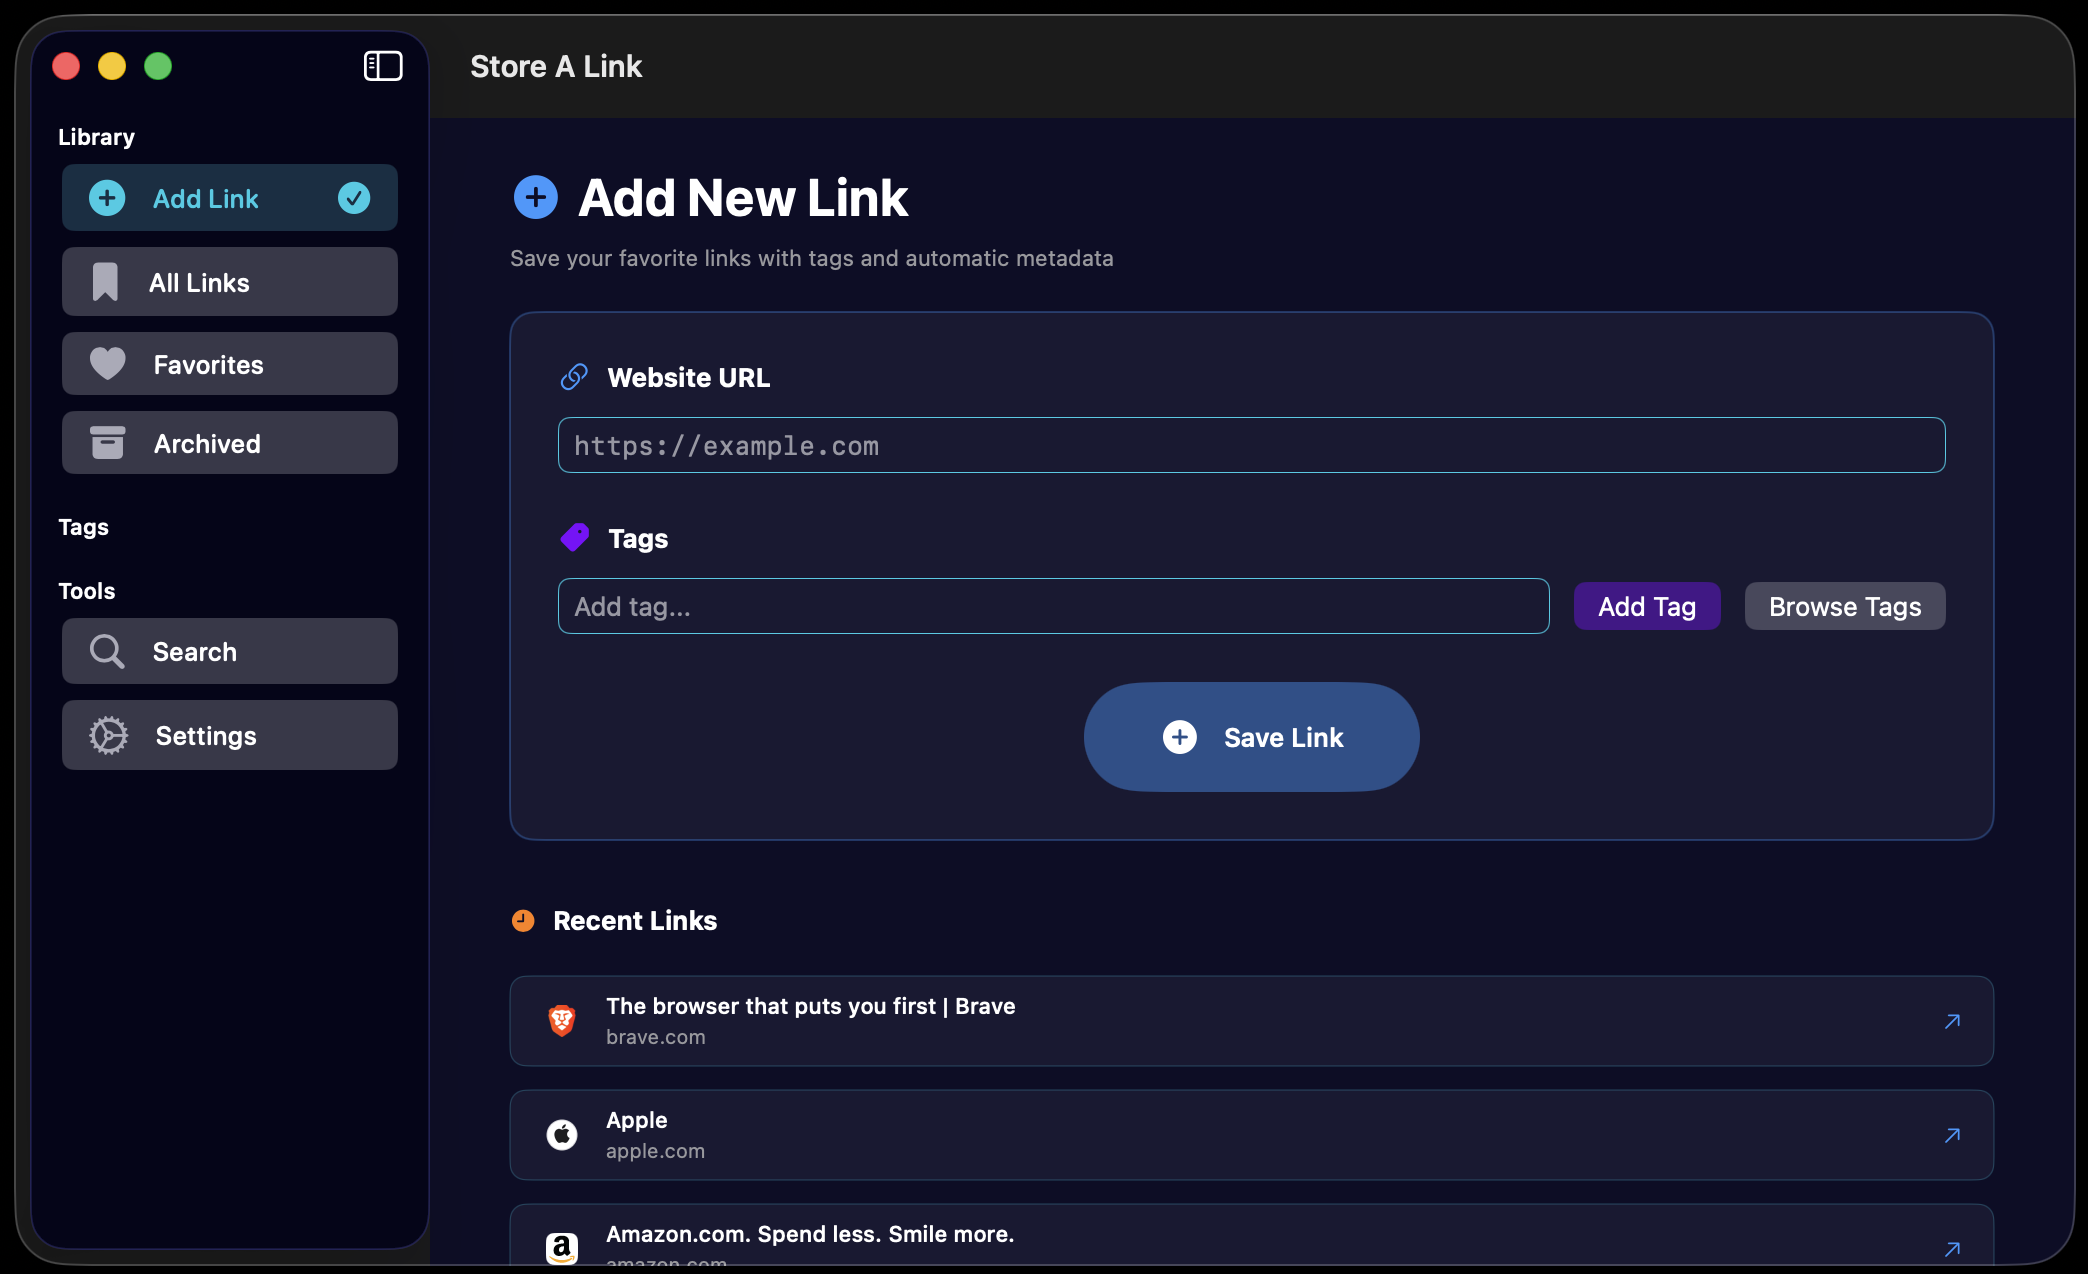Click the Brave lion favicon
The height and width of the screenshot is (1274, 2088).
(562, 1020)
